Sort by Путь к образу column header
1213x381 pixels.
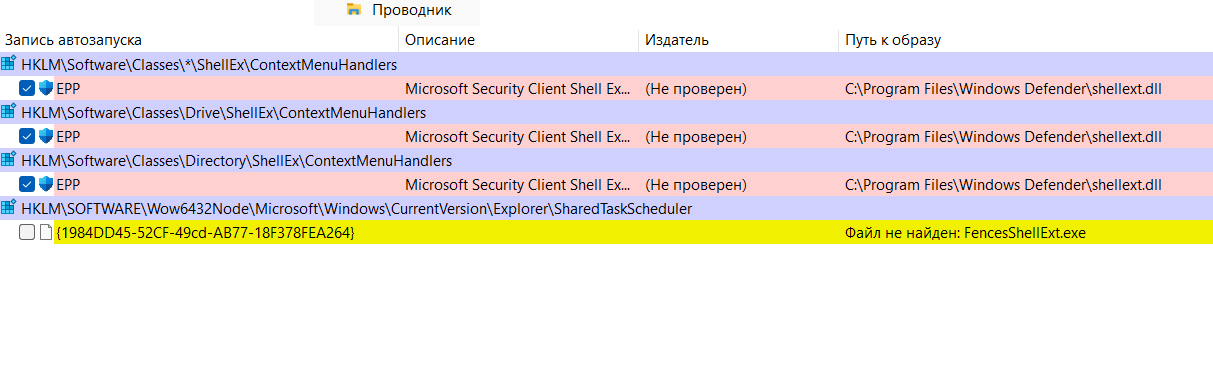1025,40
